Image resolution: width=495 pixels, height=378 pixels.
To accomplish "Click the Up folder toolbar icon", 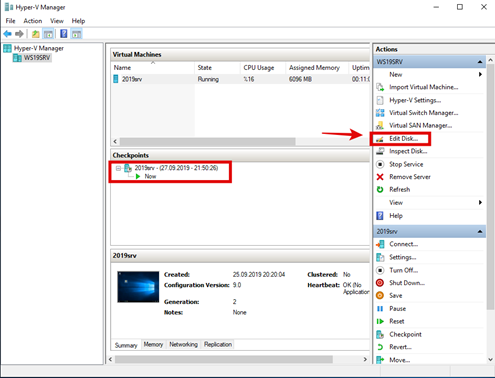I will tap(36, 34).
